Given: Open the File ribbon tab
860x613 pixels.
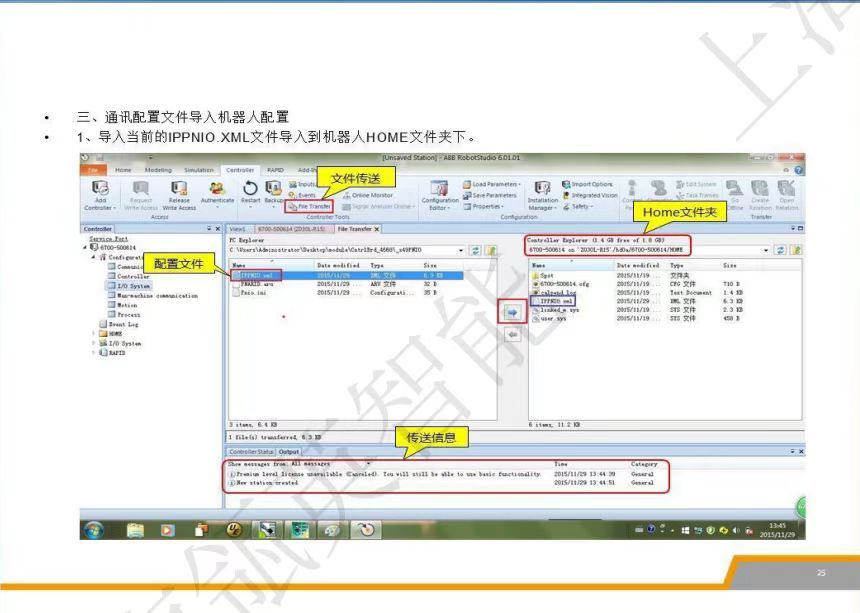Looking at the screenshot, I should coord(93,170).
